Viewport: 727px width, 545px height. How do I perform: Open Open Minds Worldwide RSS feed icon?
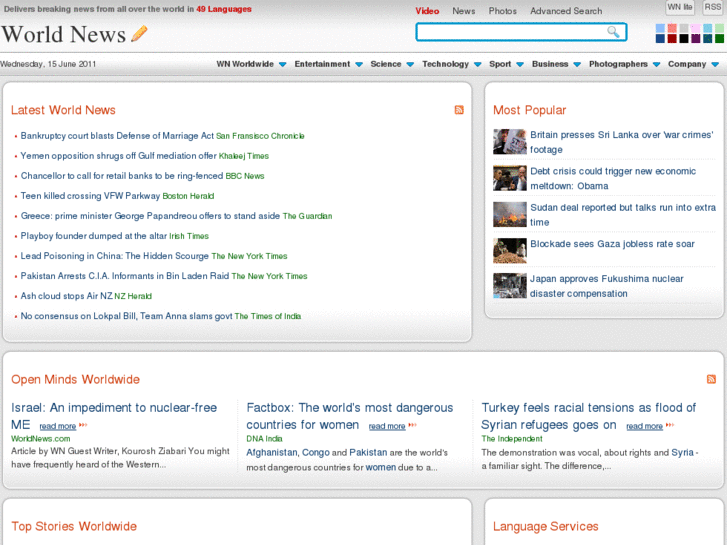coord(711,379)
